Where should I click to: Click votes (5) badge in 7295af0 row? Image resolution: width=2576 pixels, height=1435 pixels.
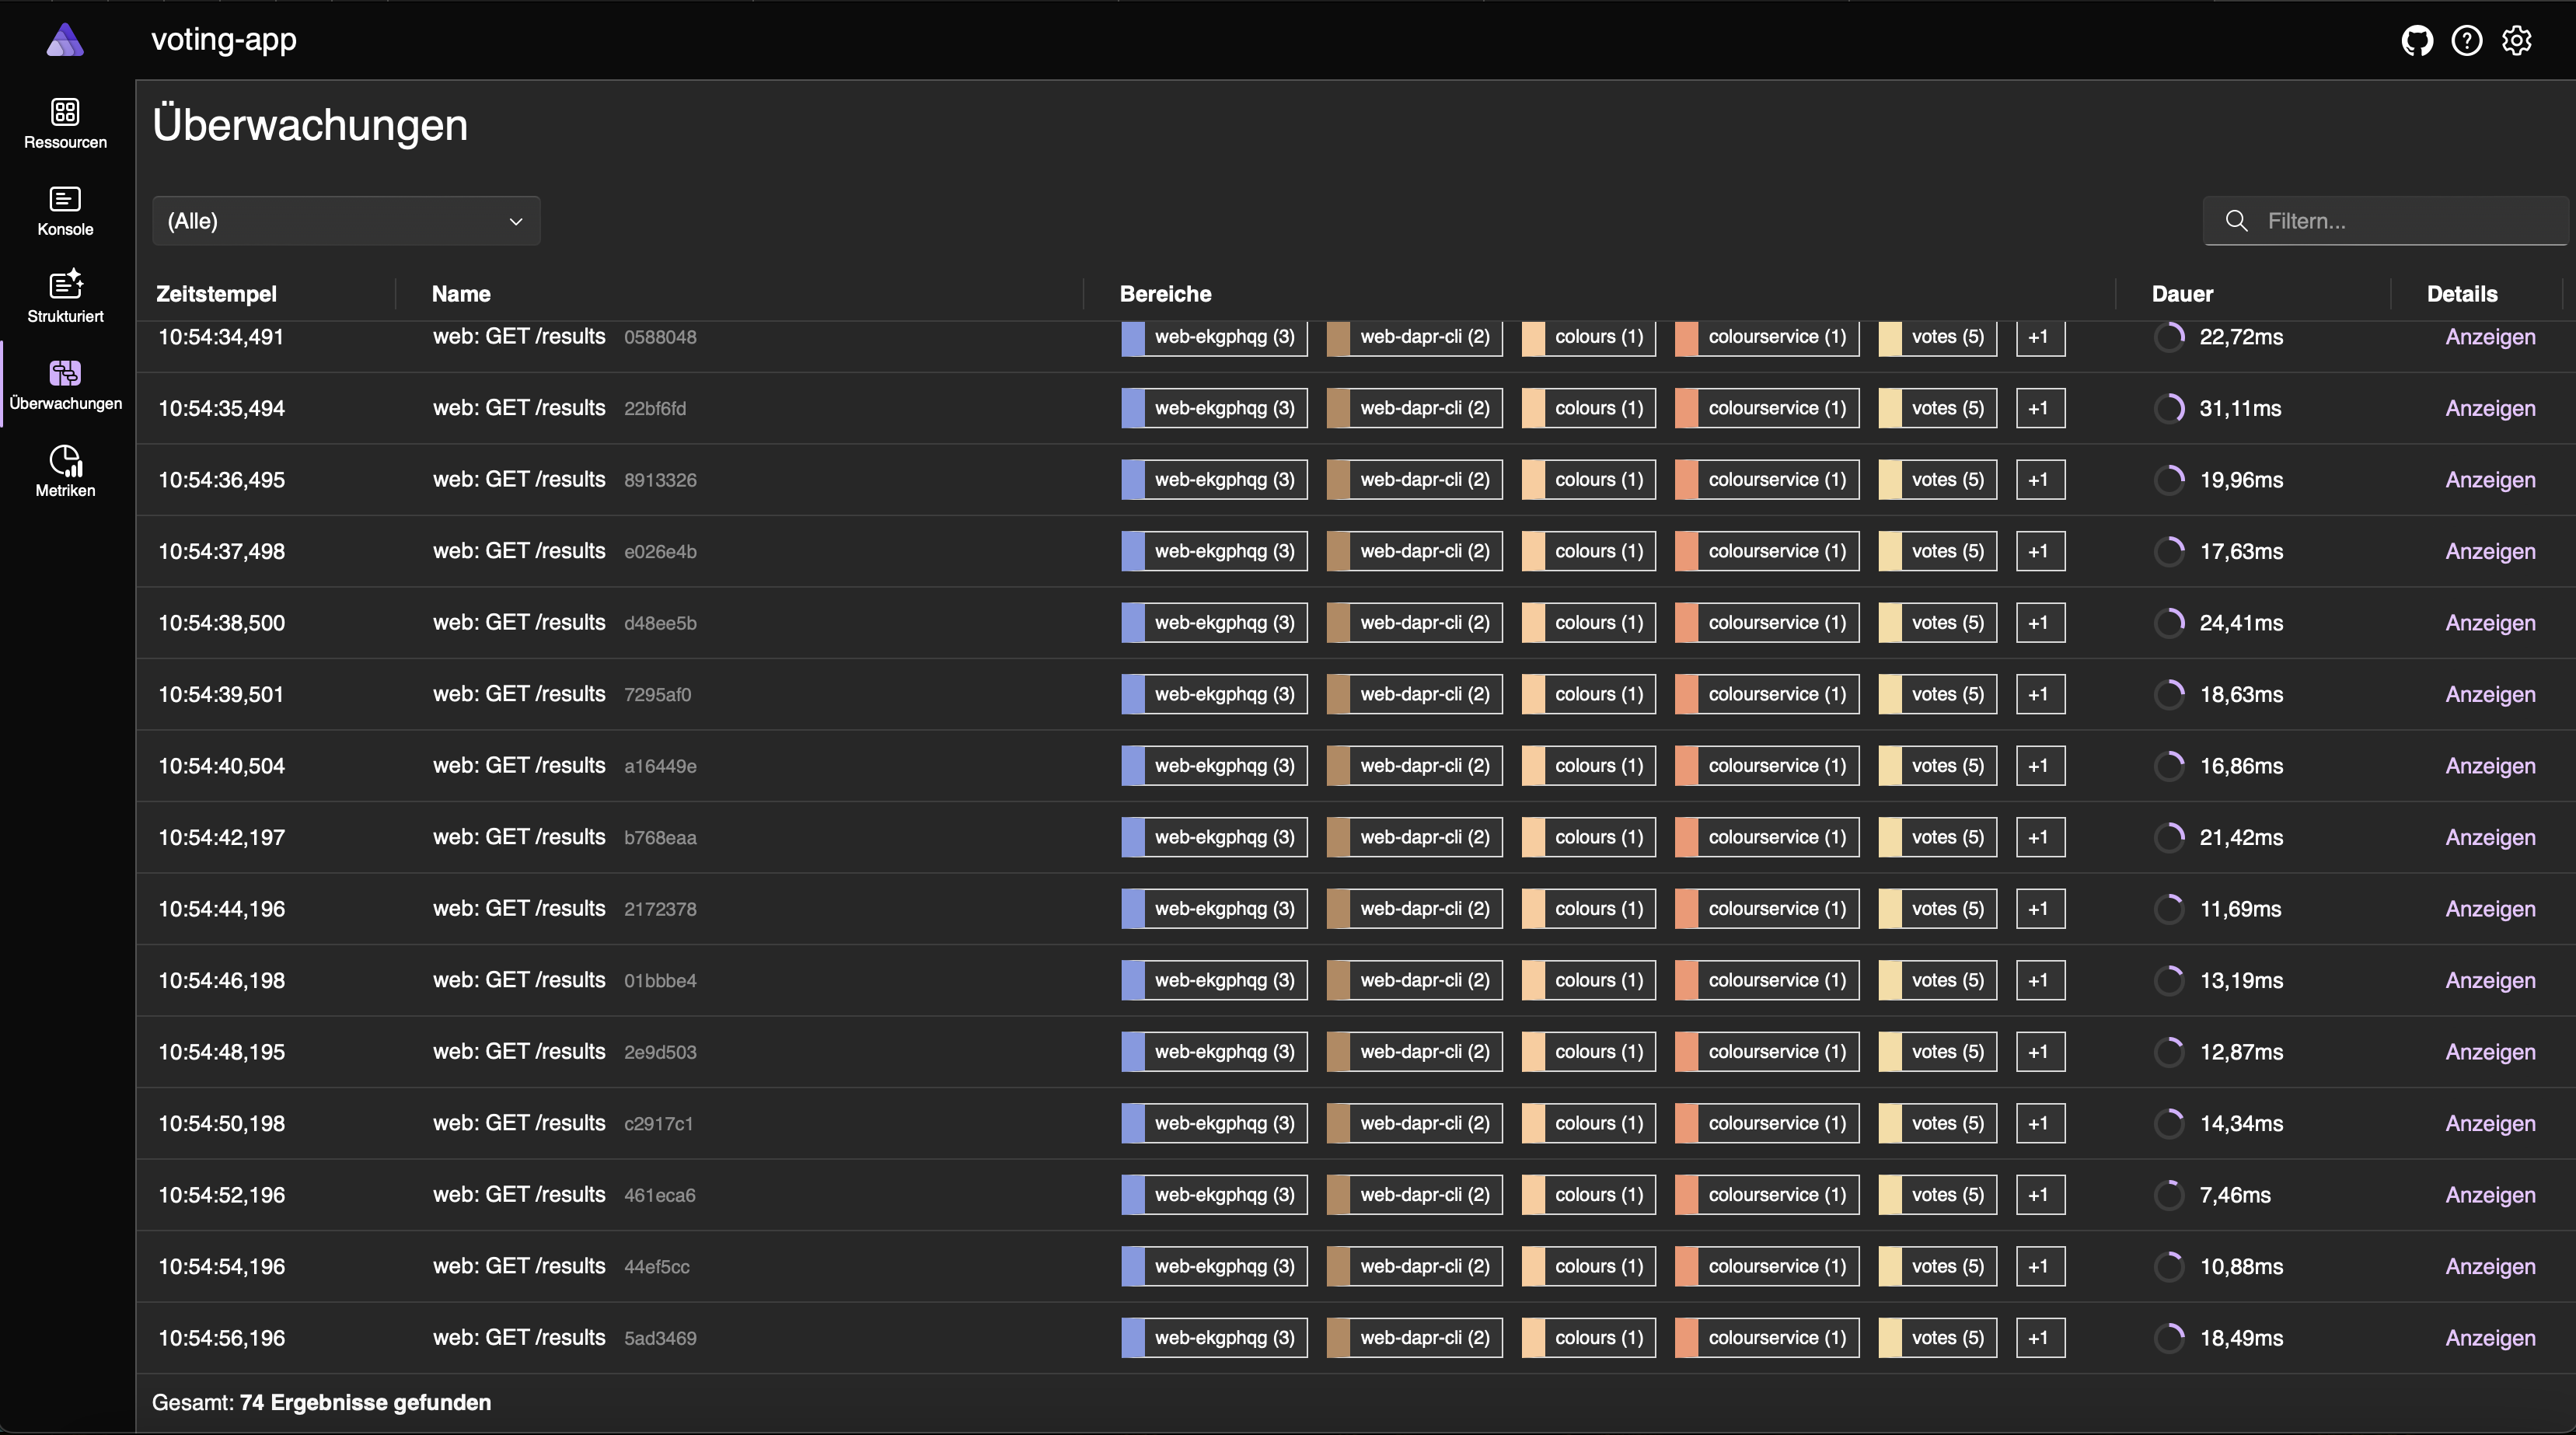1937,694
